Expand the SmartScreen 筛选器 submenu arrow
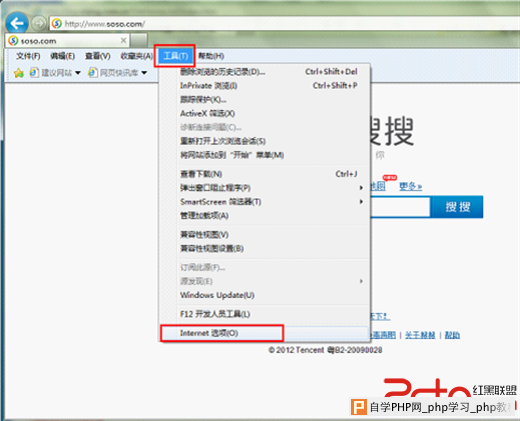Viewport: 520px width, 421px height. coord(361,202)
